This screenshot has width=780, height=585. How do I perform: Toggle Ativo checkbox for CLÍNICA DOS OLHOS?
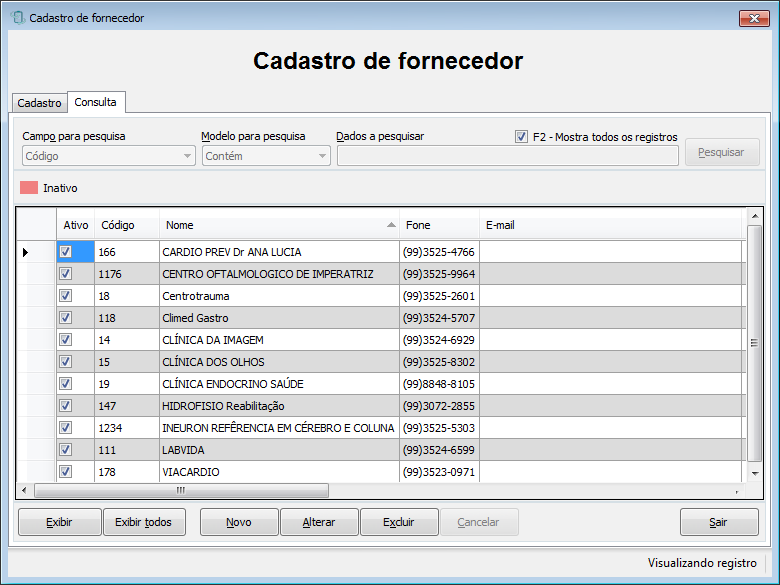[x=65, y=362]
